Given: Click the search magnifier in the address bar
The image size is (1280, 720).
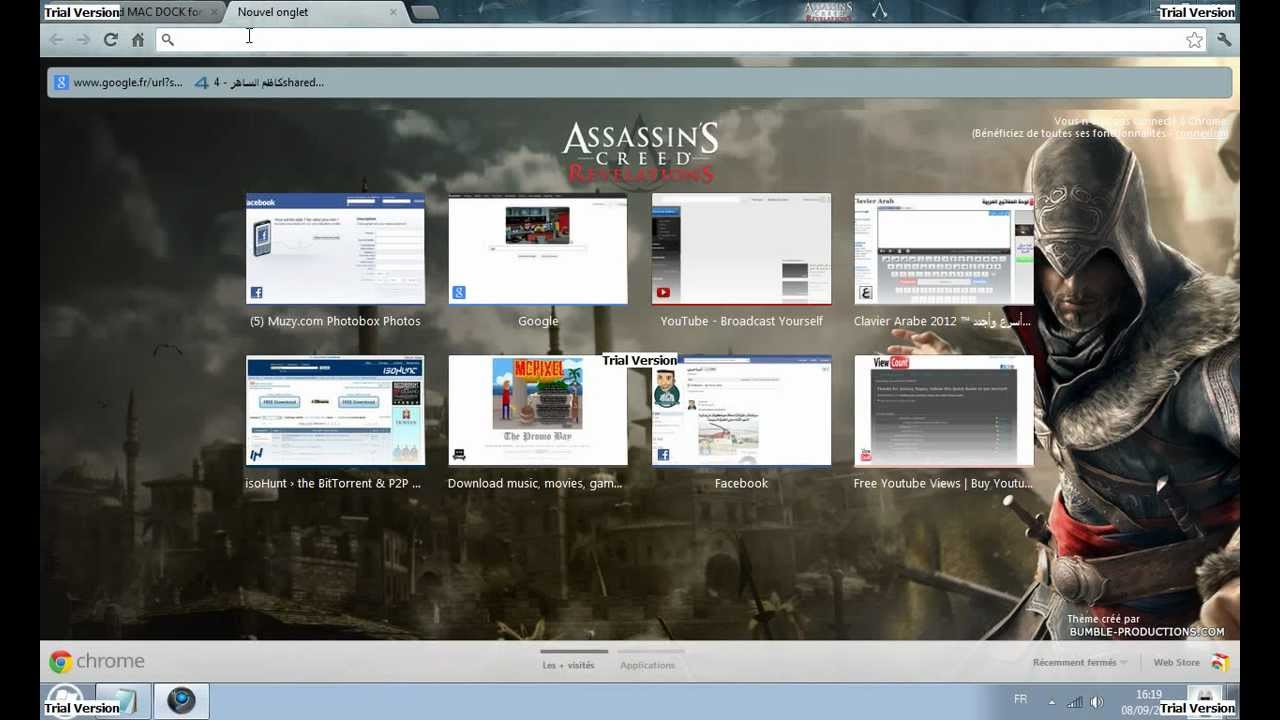Looking at the screenshot, I should pyautogui.click(x=167, y=40).
